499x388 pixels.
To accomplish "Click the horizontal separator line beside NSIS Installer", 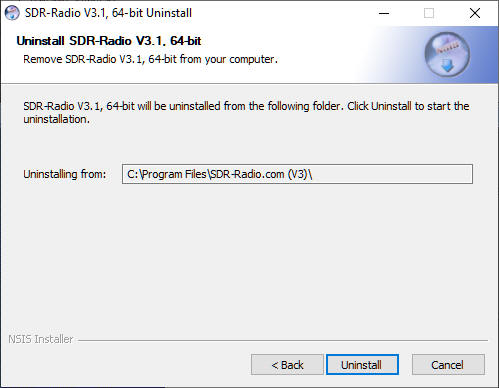I will (x=283, y=341).
